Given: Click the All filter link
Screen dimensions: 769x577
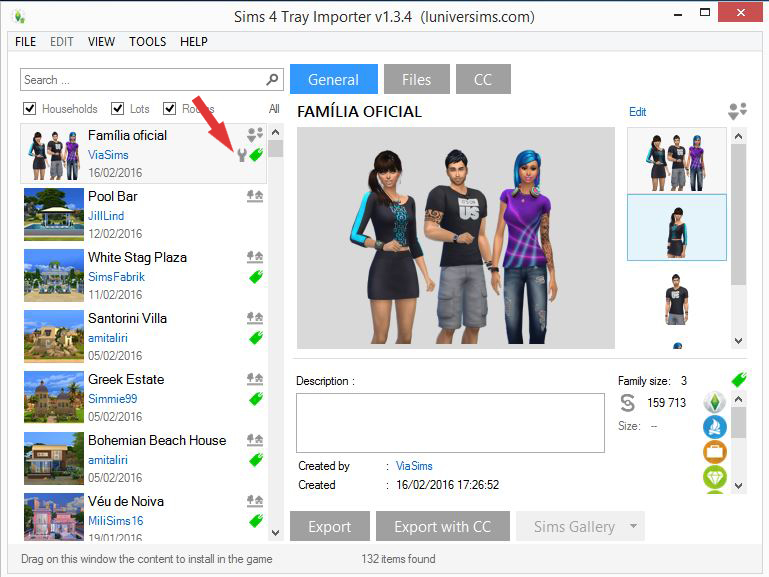Looking at the screenshot, I should [274, 108].
